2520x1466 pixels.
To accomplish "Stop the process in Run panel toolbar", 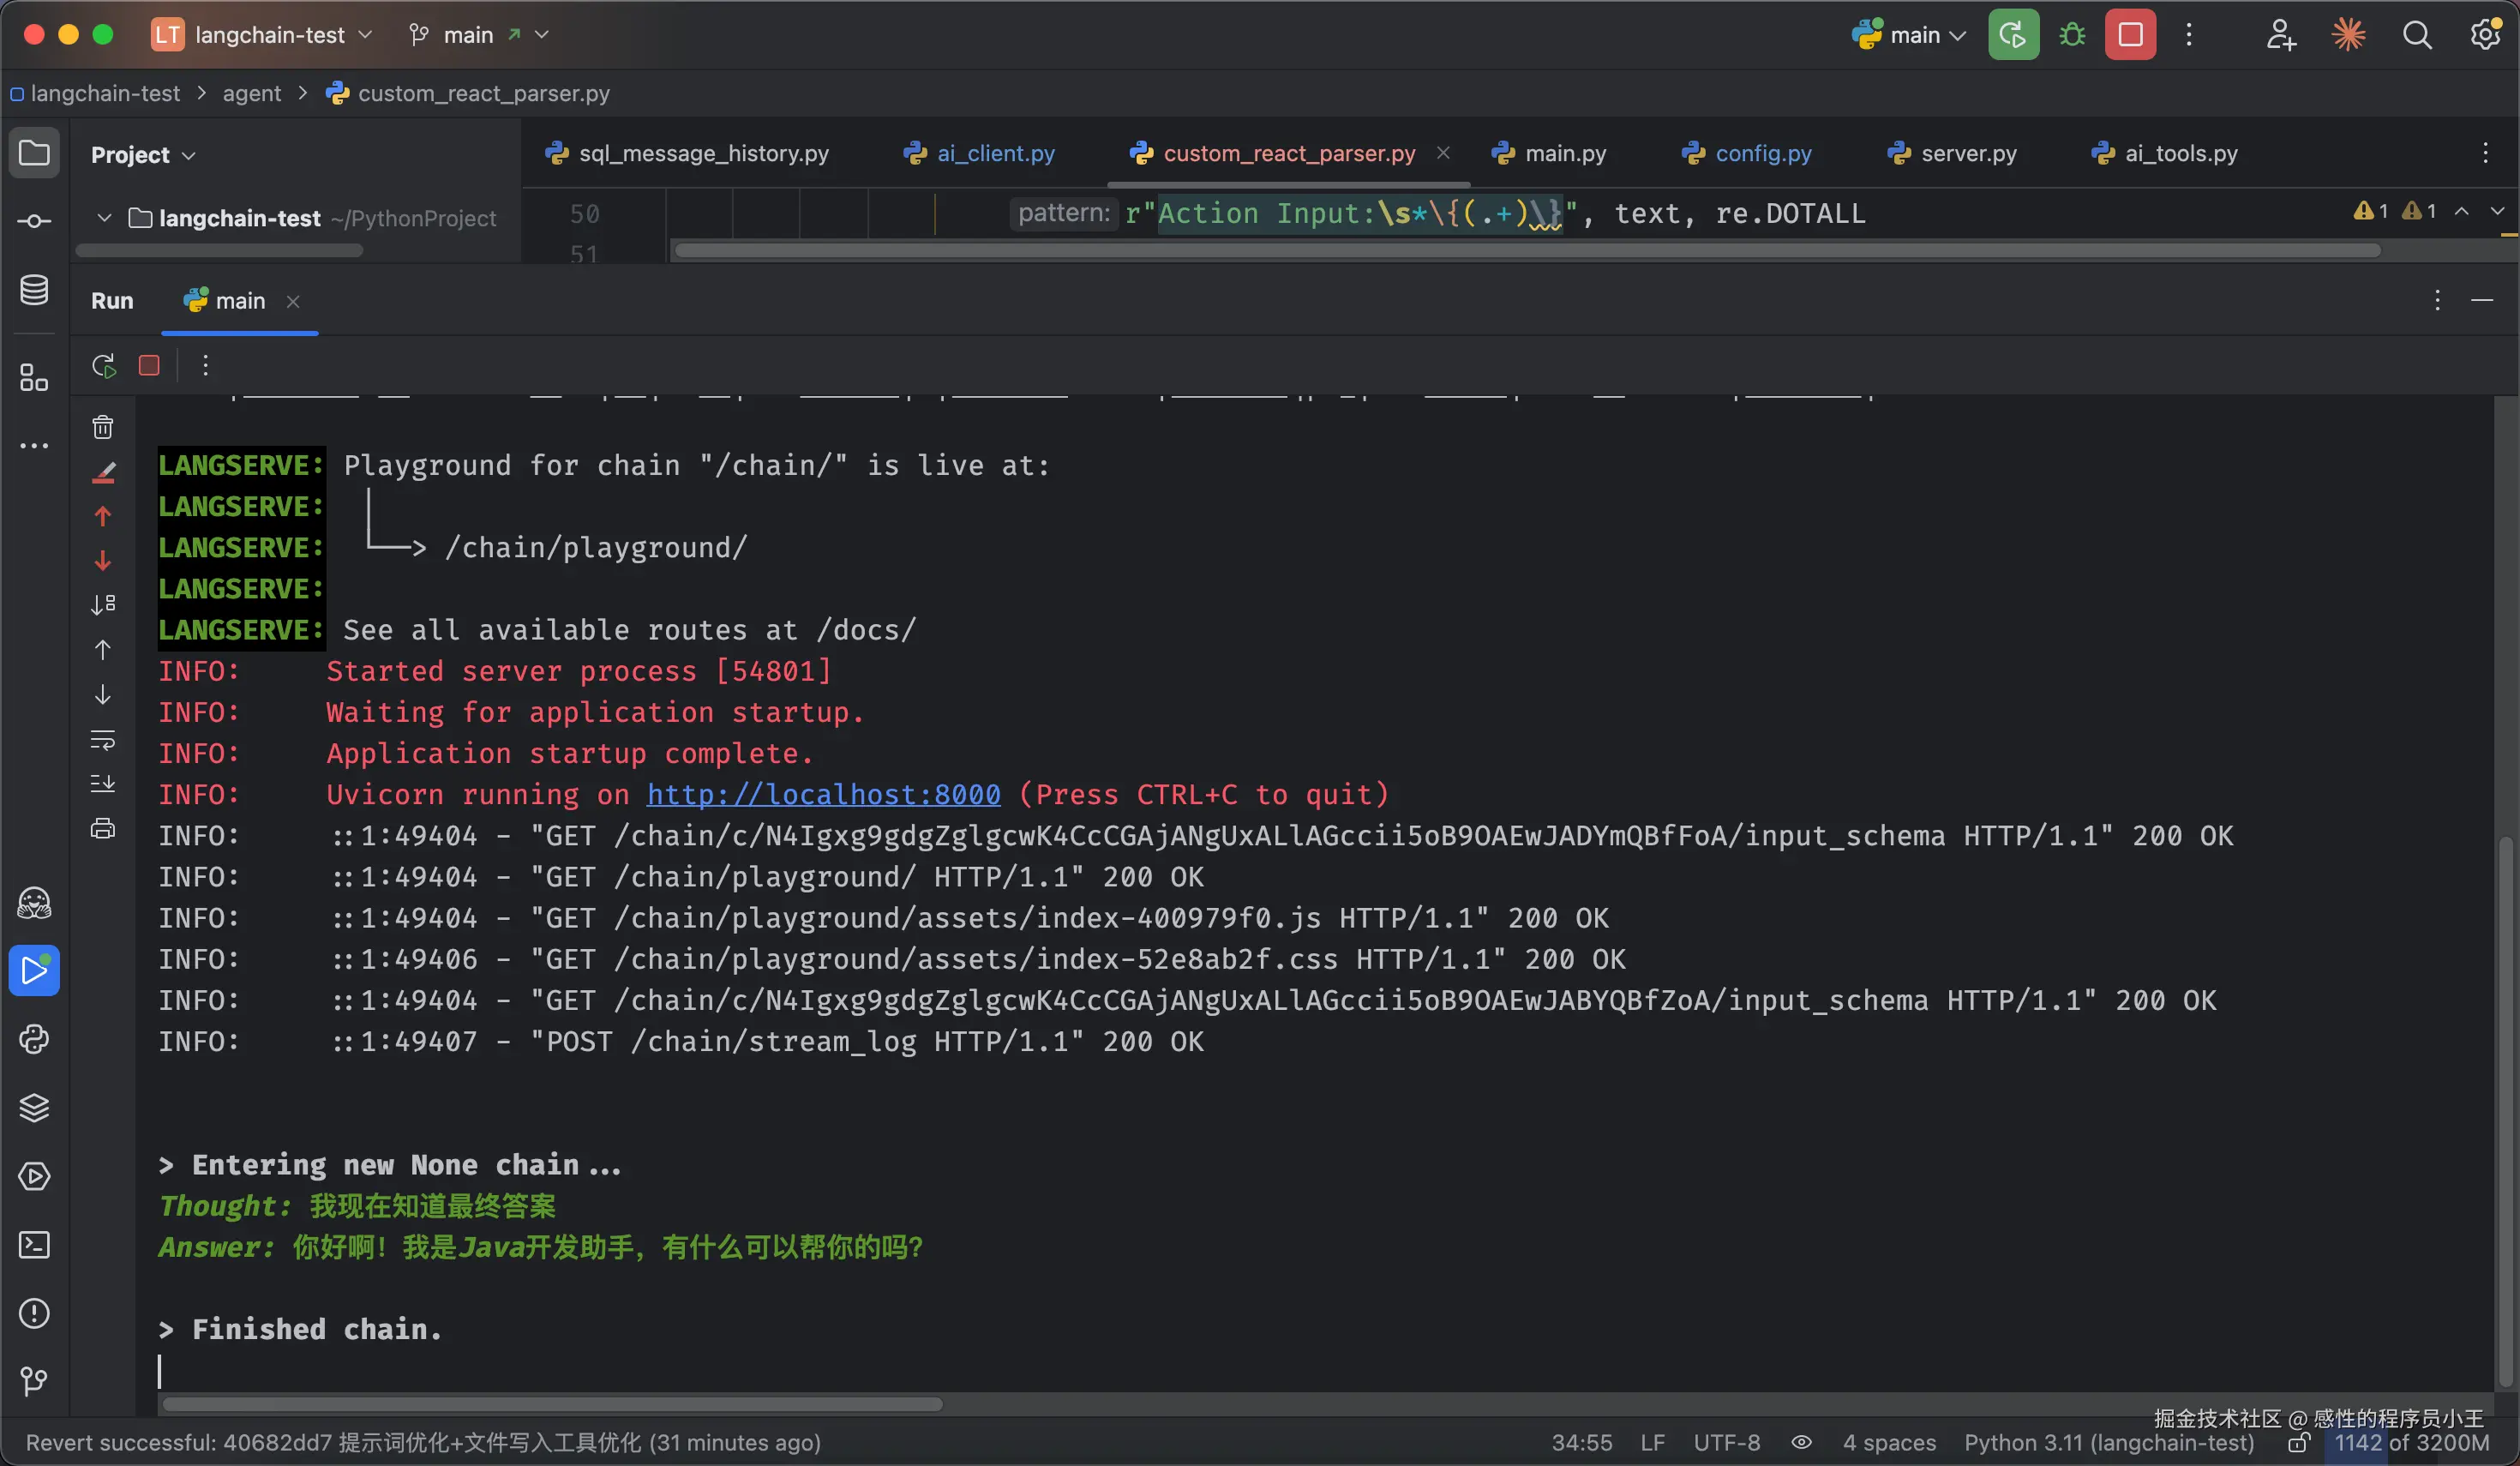I will (x=149, y=366).
